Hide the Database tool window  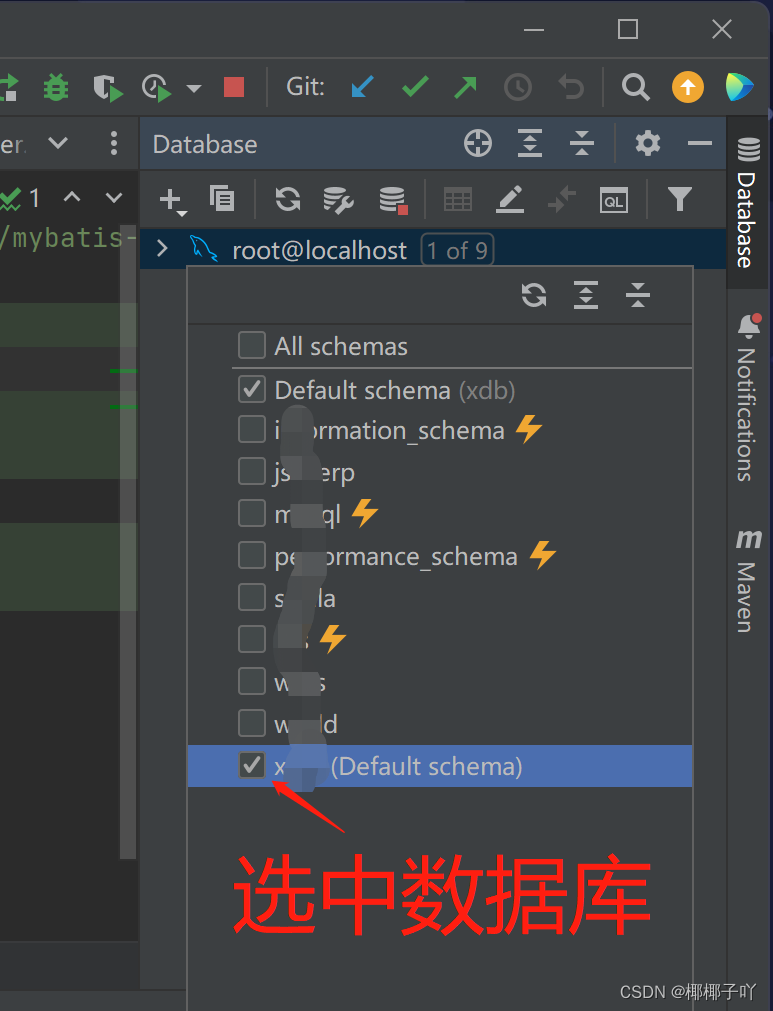[700, 143]
